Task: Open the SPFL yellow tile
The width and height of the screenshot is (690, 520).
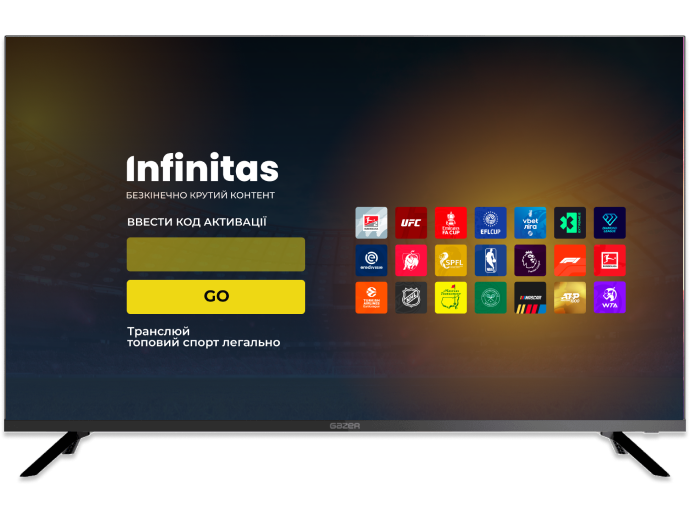Action: pos(451,260)
